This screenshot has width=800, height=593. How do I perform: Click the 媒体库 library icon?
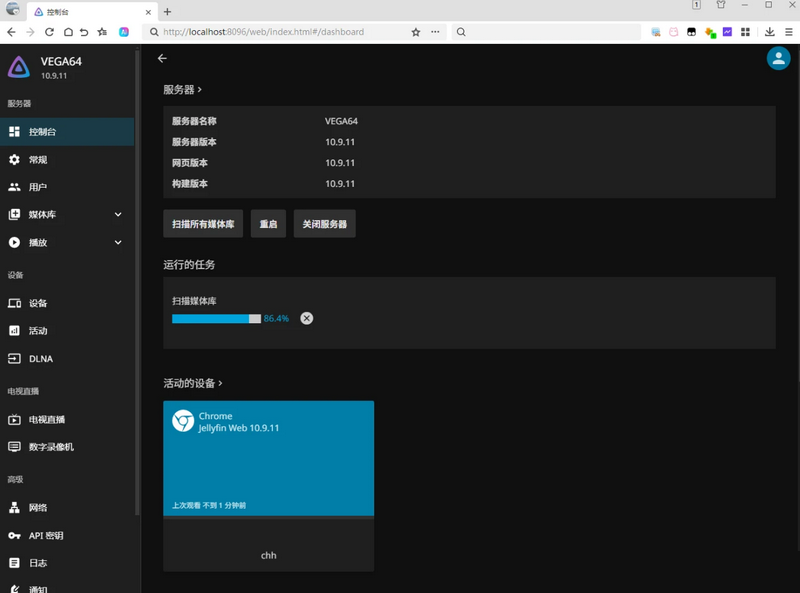14,214
